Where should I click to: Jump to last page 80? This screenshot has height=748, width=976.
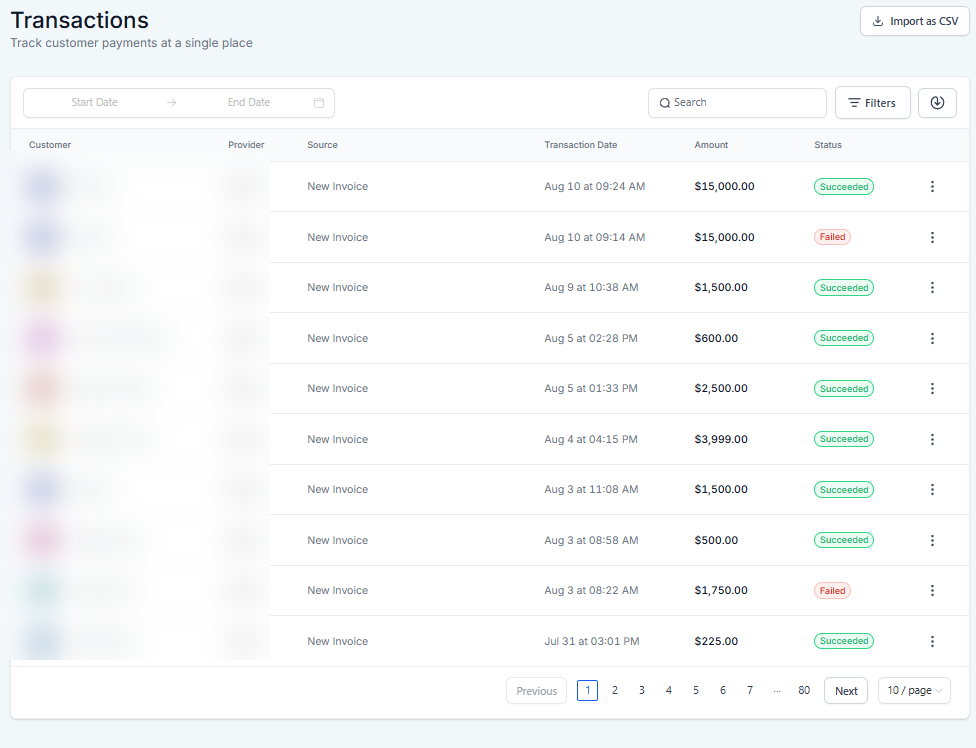click(804, 690)
